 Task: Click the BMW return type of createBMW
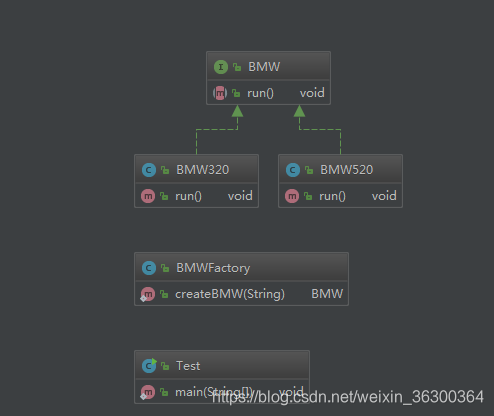coord(327,294)
